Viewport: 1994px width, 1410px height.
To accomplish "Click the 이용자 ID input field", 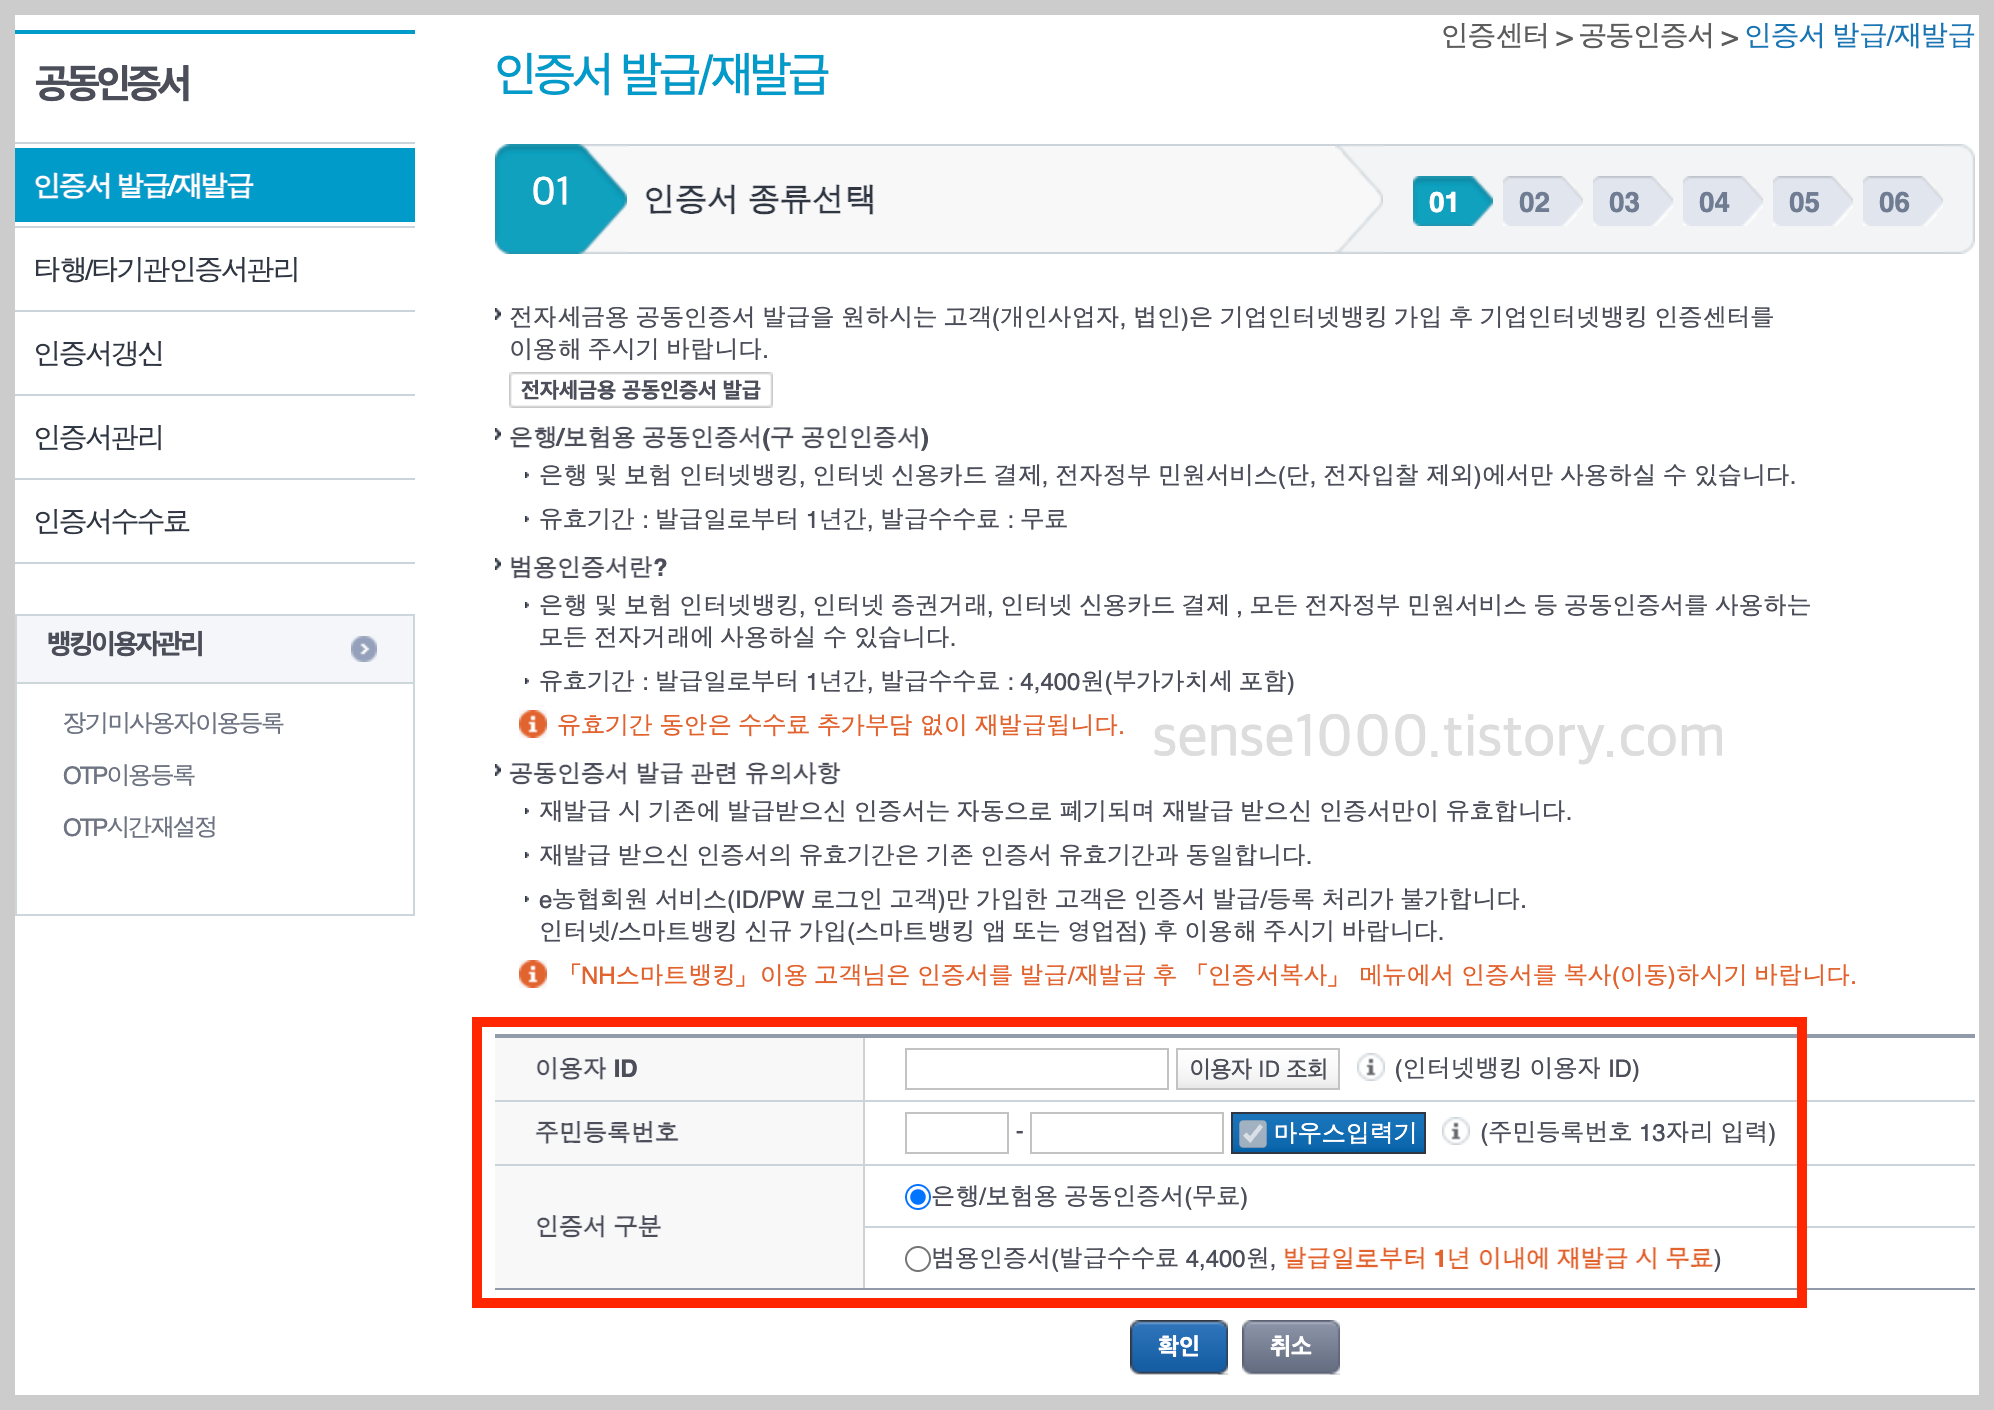I will (x=1035, y=1067).
